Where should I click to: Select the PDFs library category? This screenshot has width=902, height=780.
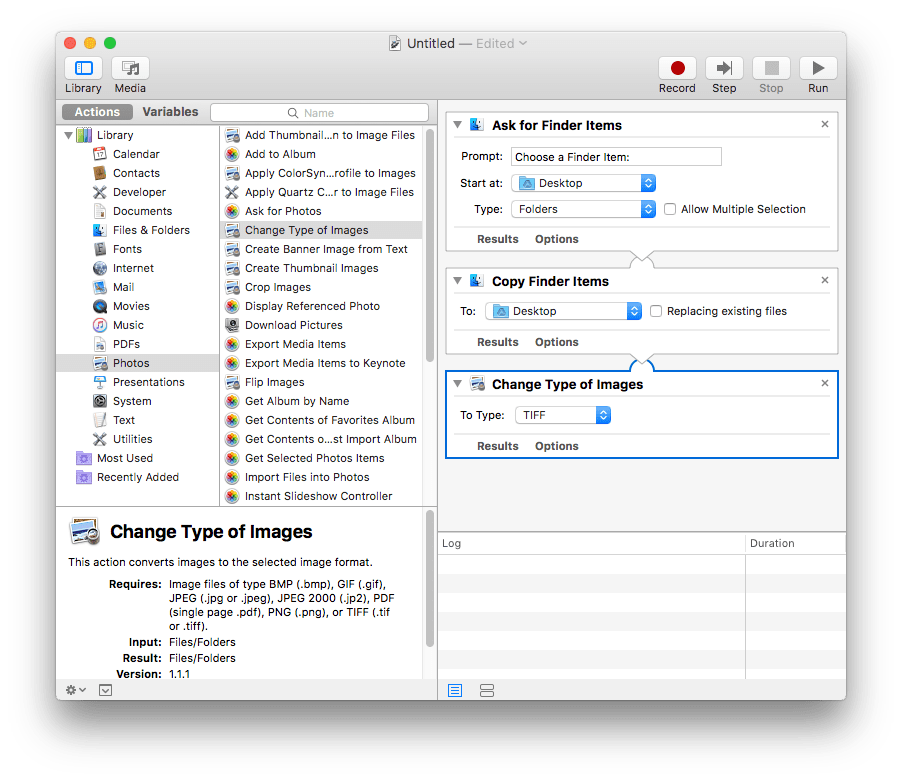pyautogui.click(x=126, y=344)
